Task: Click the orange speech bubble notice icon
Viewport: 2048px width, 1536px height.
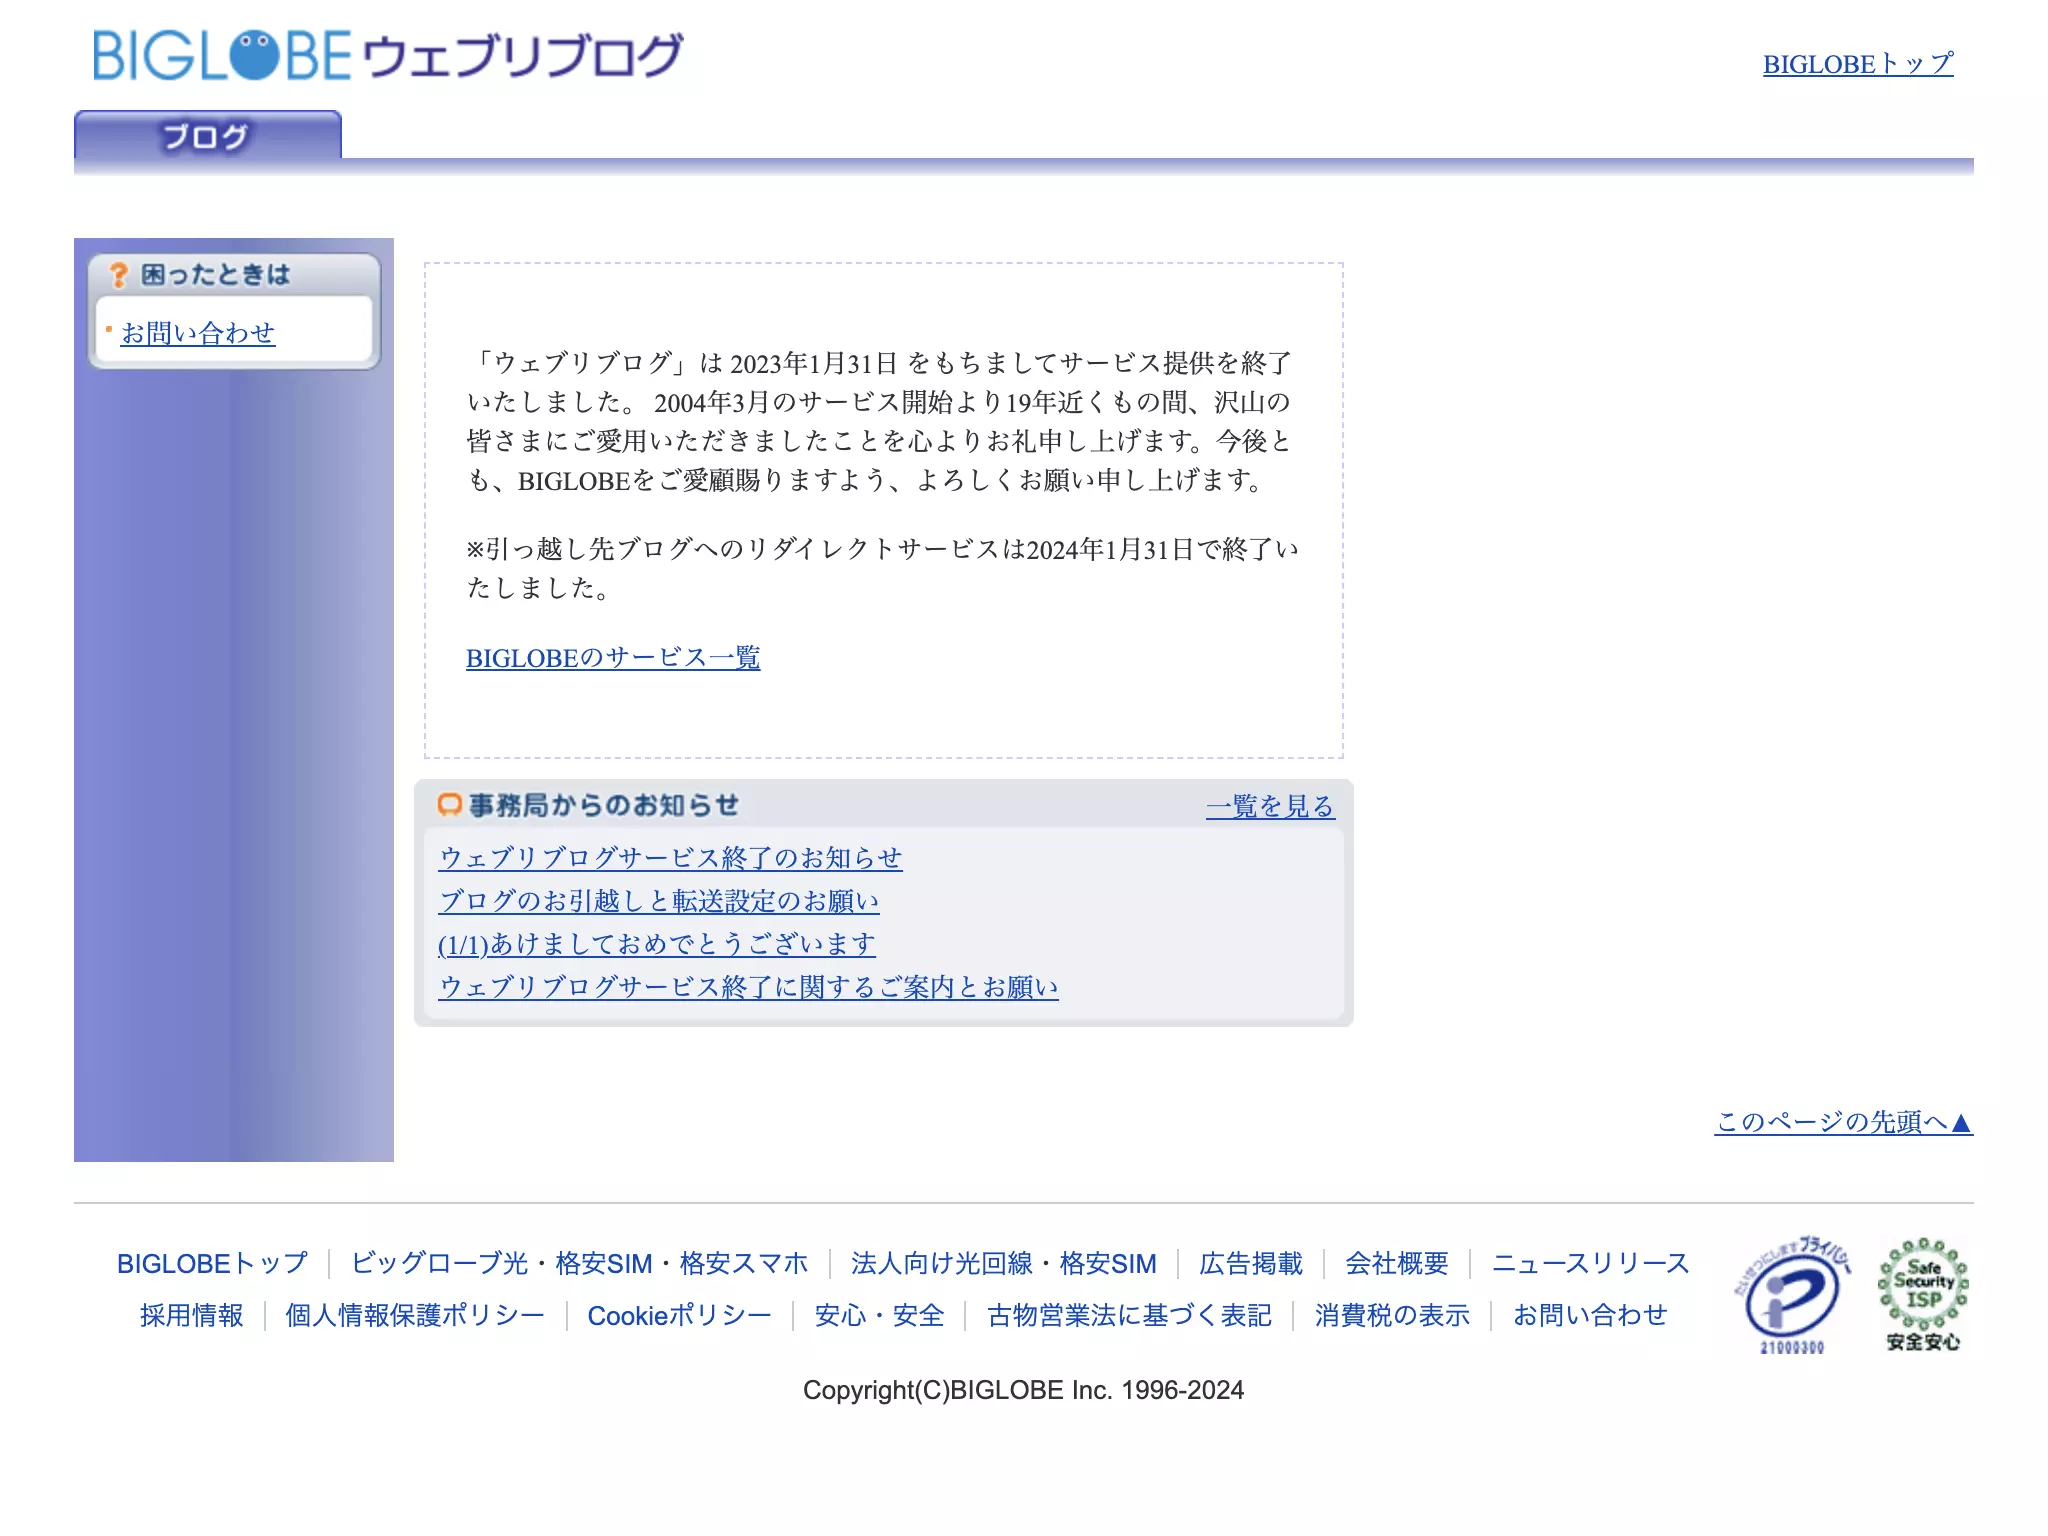Action: [x=449, y=805]
